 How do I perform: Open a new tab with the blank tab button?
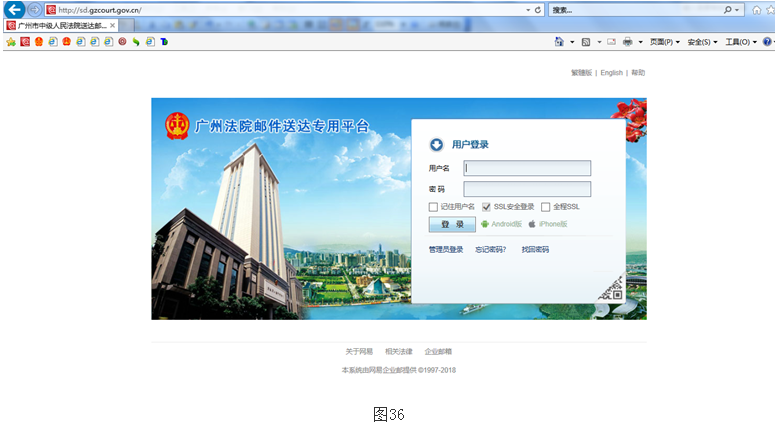[x=127, y=25]
